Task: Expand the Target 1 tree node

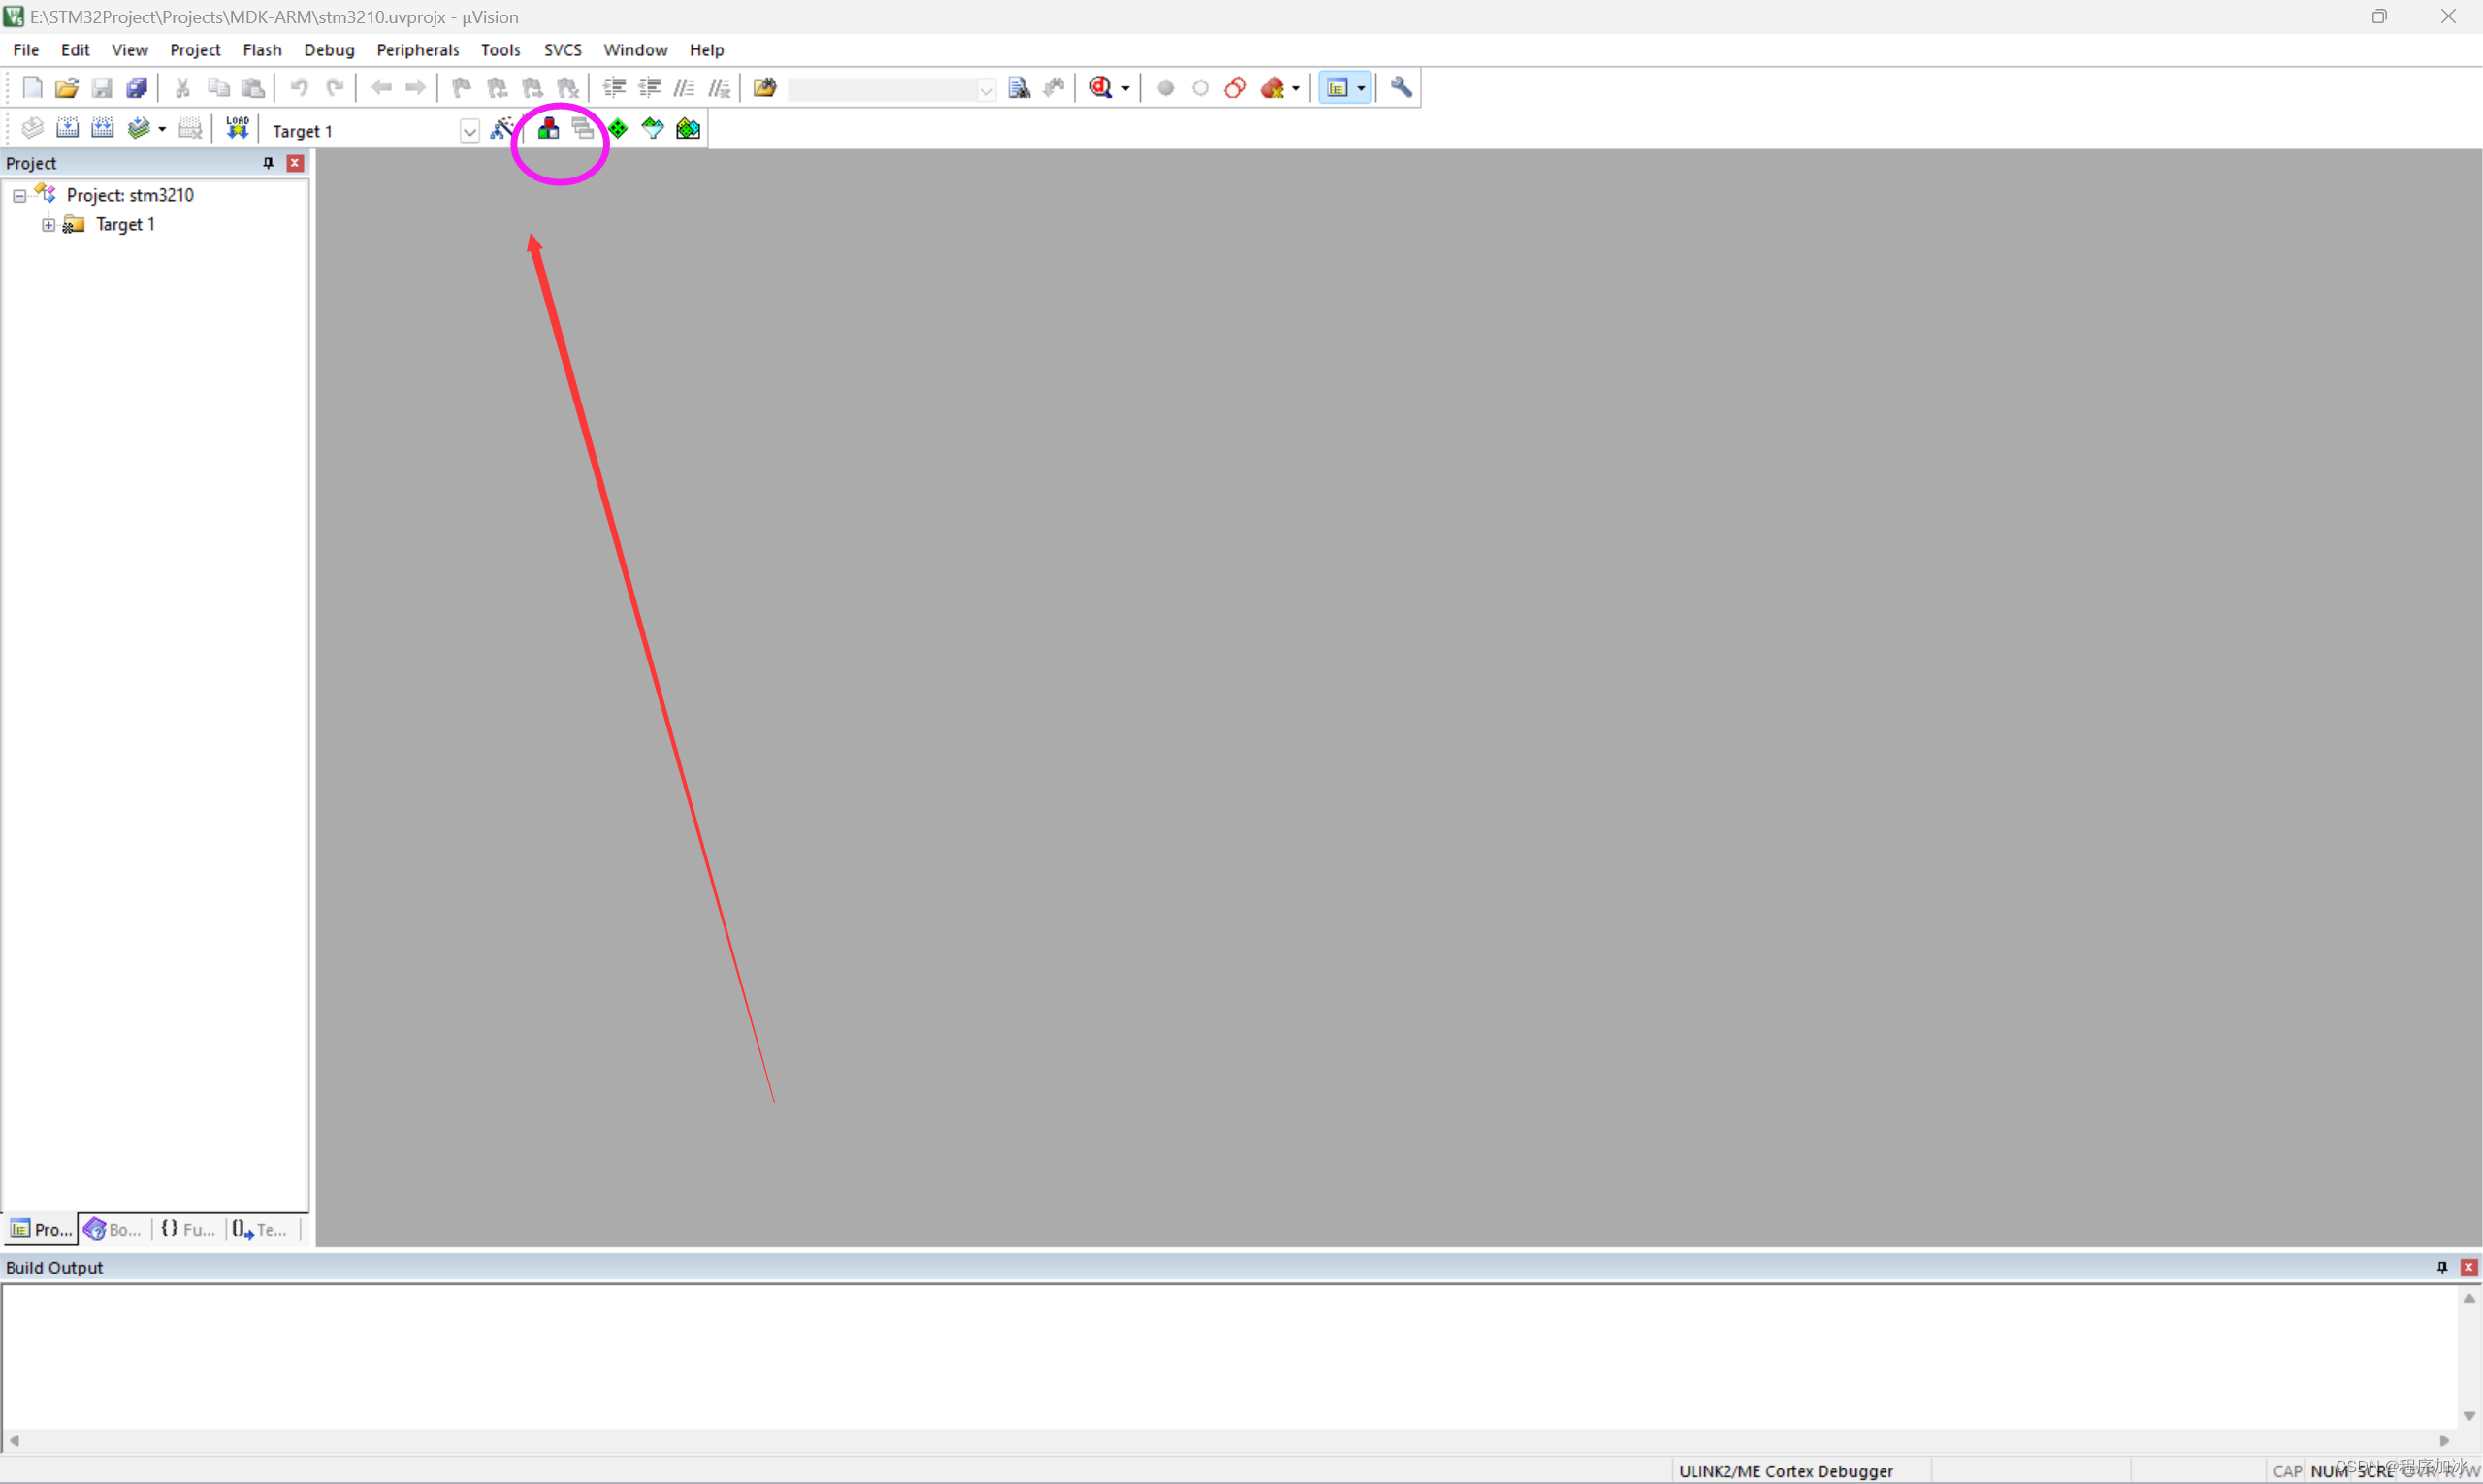Action: pos(48,225)
